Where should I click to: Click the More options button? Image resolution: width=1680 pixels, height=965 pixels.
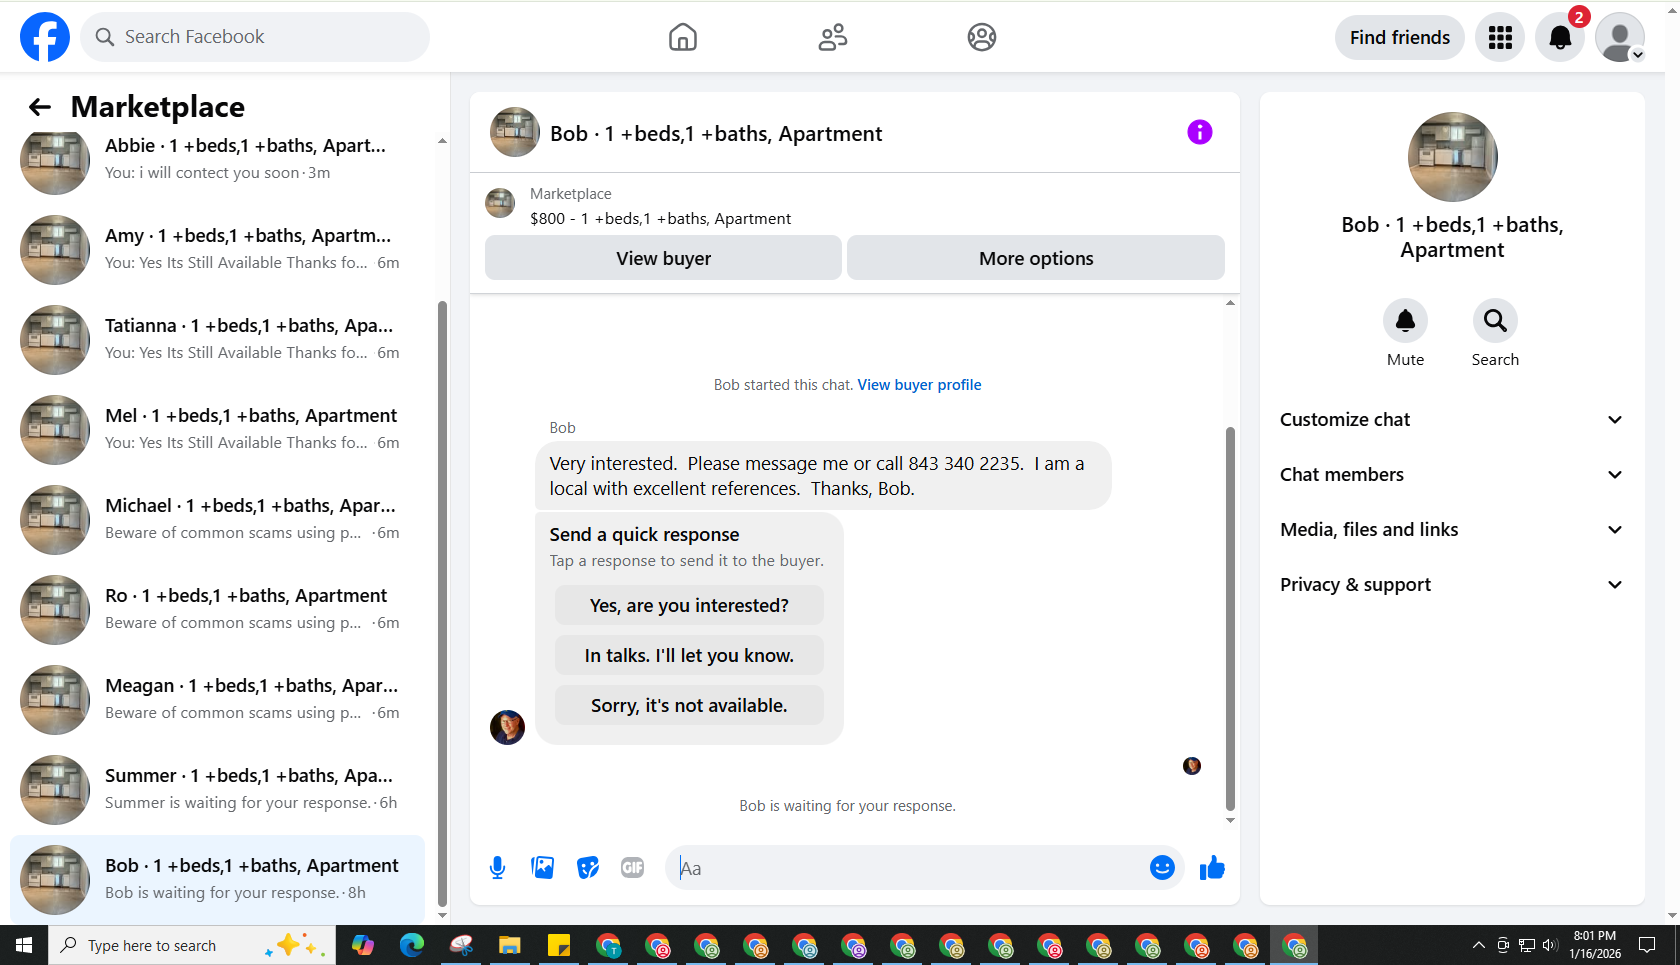coord(1036,258)
